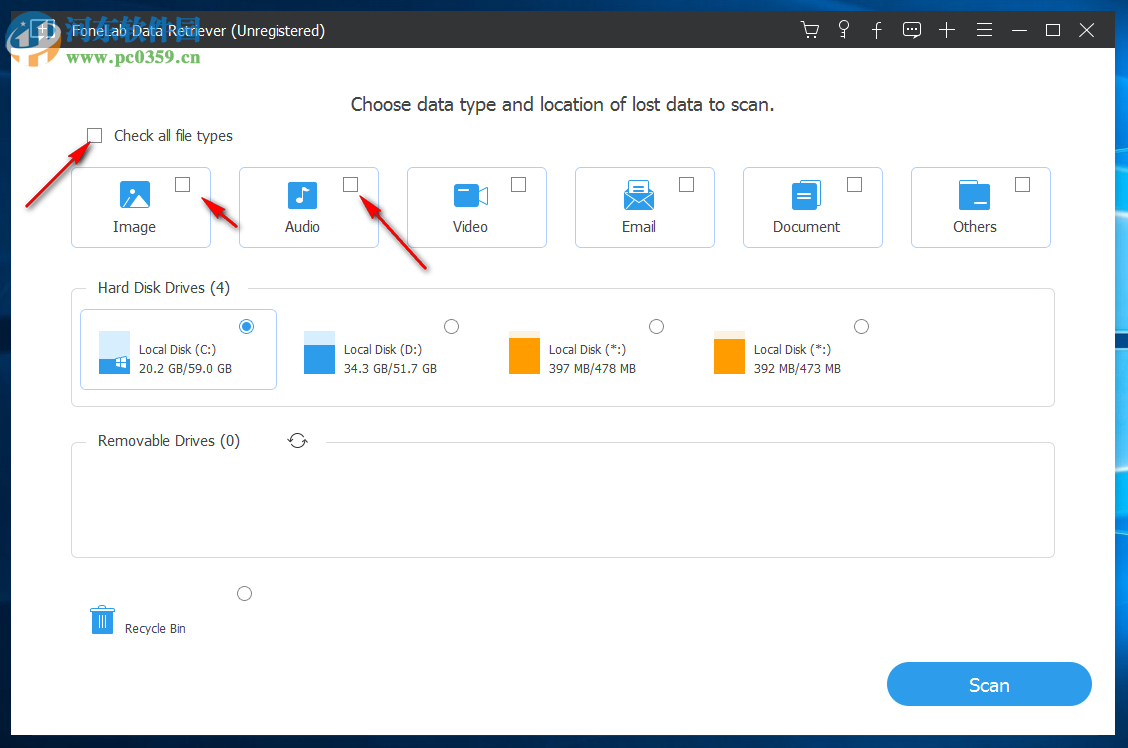Select the Others data type card
Screen dimensions: 1128x748
click(980, 207)
